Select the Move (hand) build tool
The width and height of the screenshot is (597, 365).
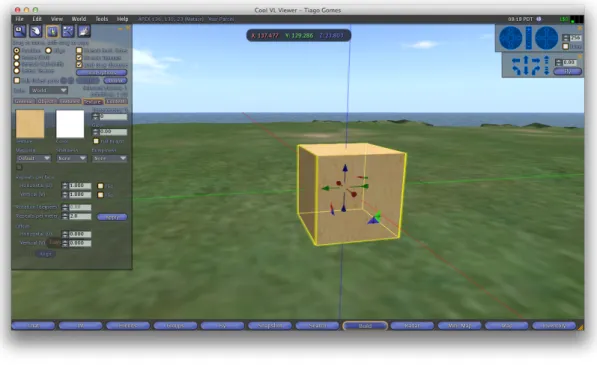coord(36,31)
